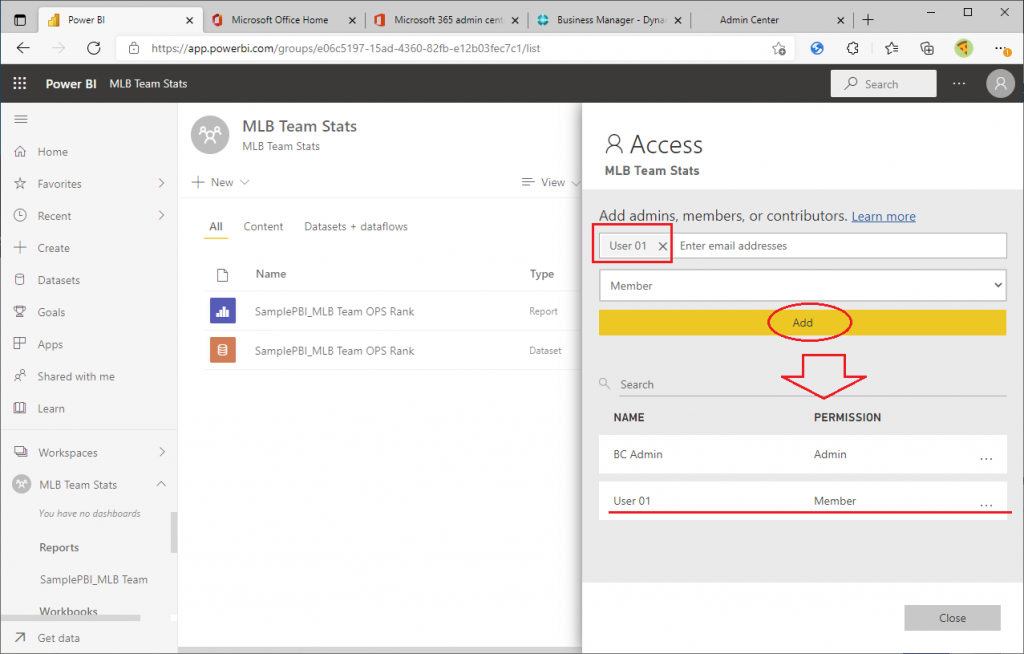Image resolution: width=1024 pixels, height=654 pixels.
Task: Open the report icon for SamplePBI_MLB Team OPS Rank
Action: click(x=223, y=311)
